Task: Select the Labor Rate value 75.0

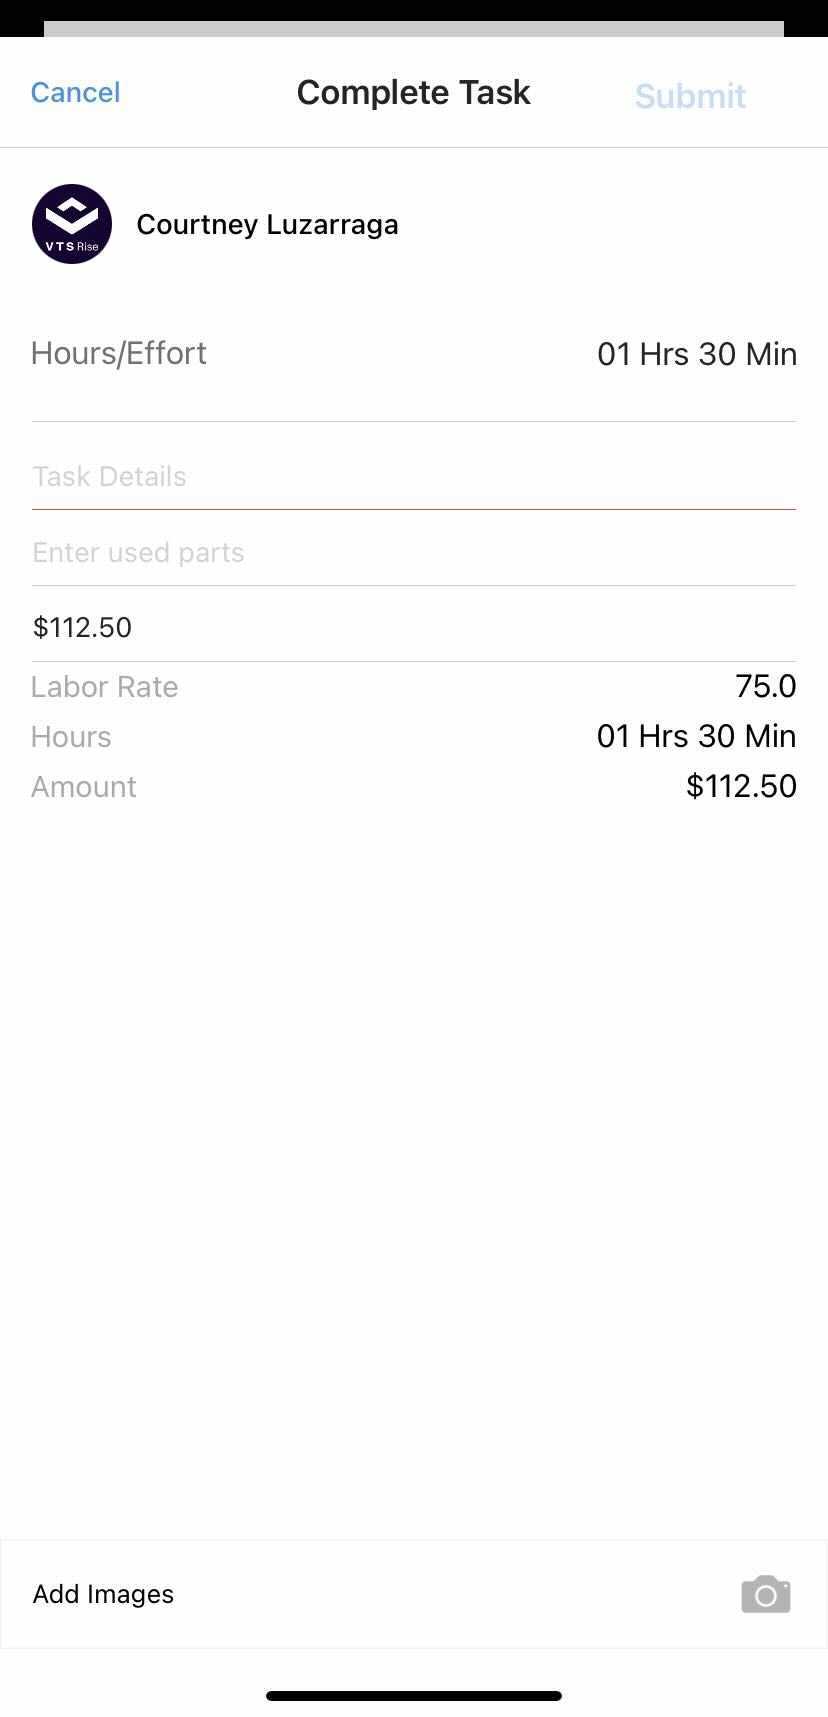Action: click(x=765, y=686)
